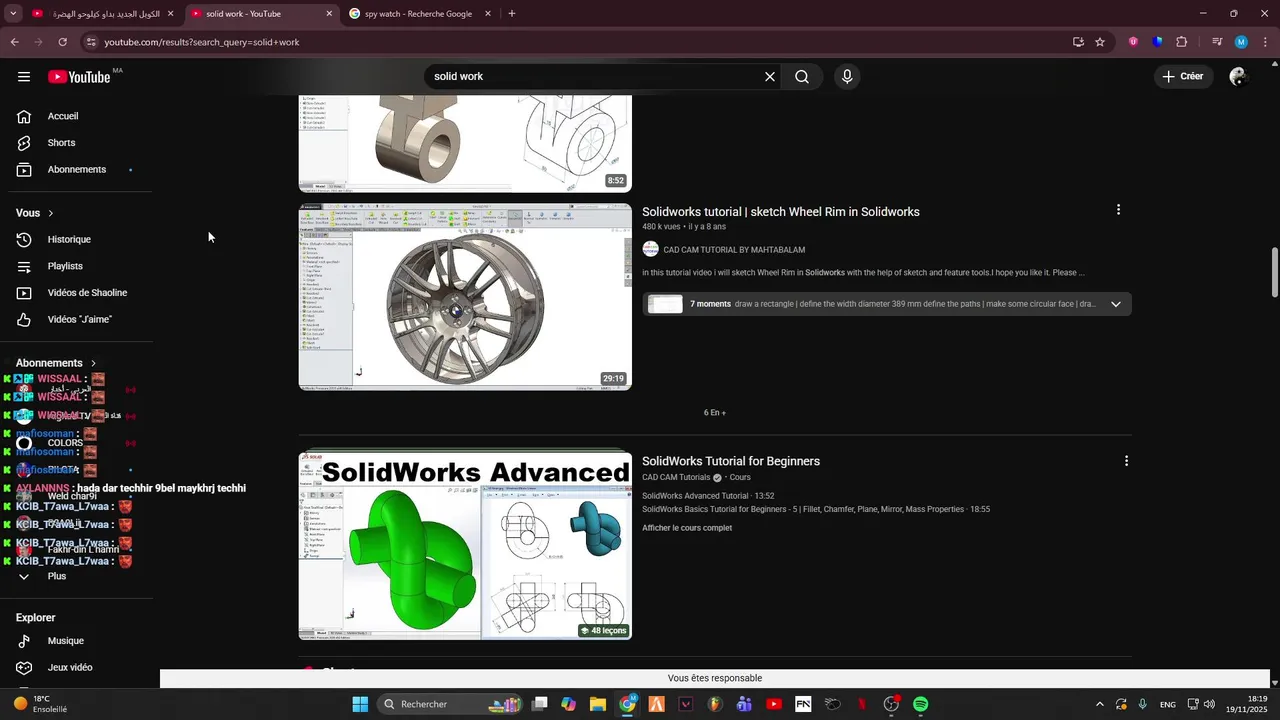Open the Créer button

point(1183,77)
